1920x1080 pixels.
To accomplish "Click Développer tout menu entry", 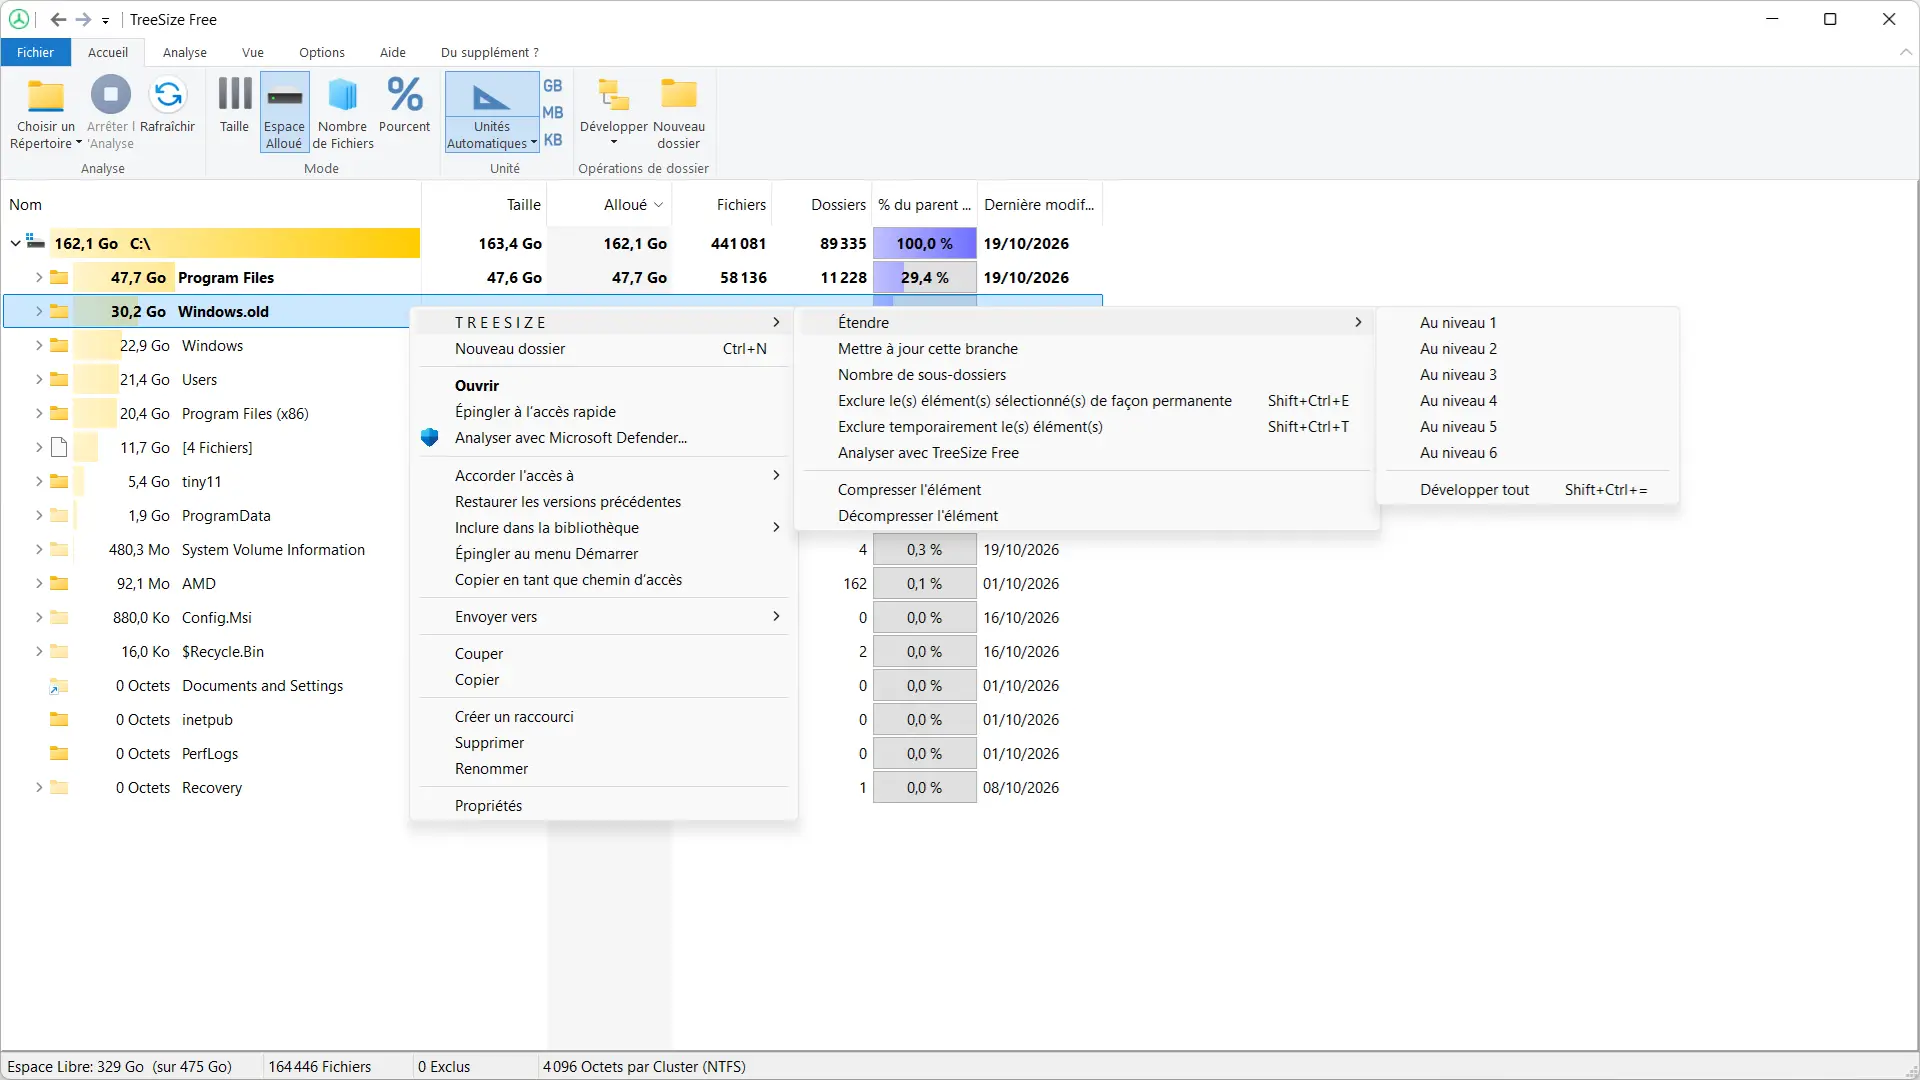I will [1527, 489].
